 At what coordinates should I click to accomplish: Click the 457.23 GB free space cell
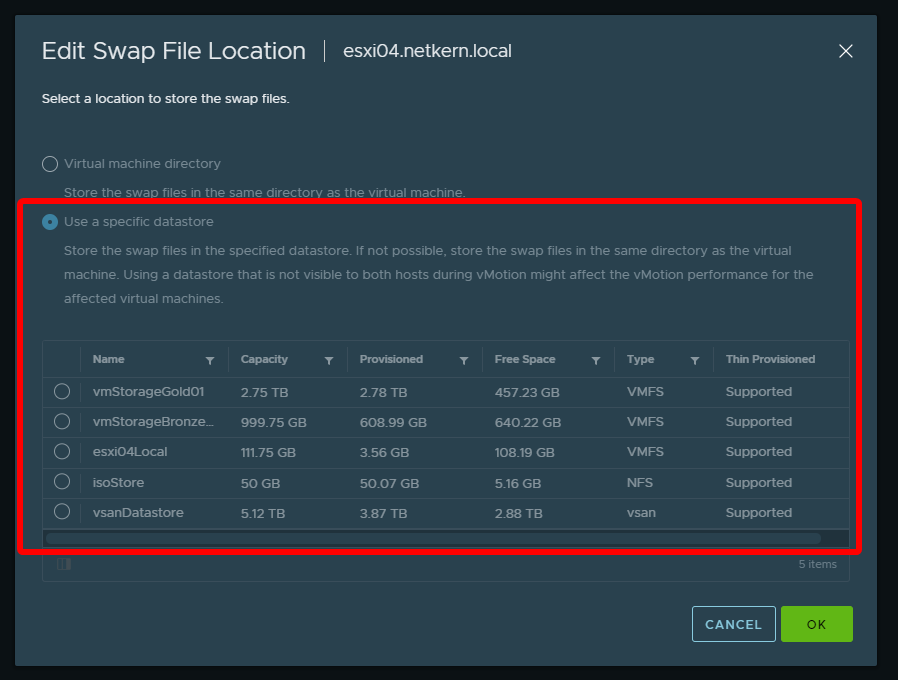[x=527, y=392]
